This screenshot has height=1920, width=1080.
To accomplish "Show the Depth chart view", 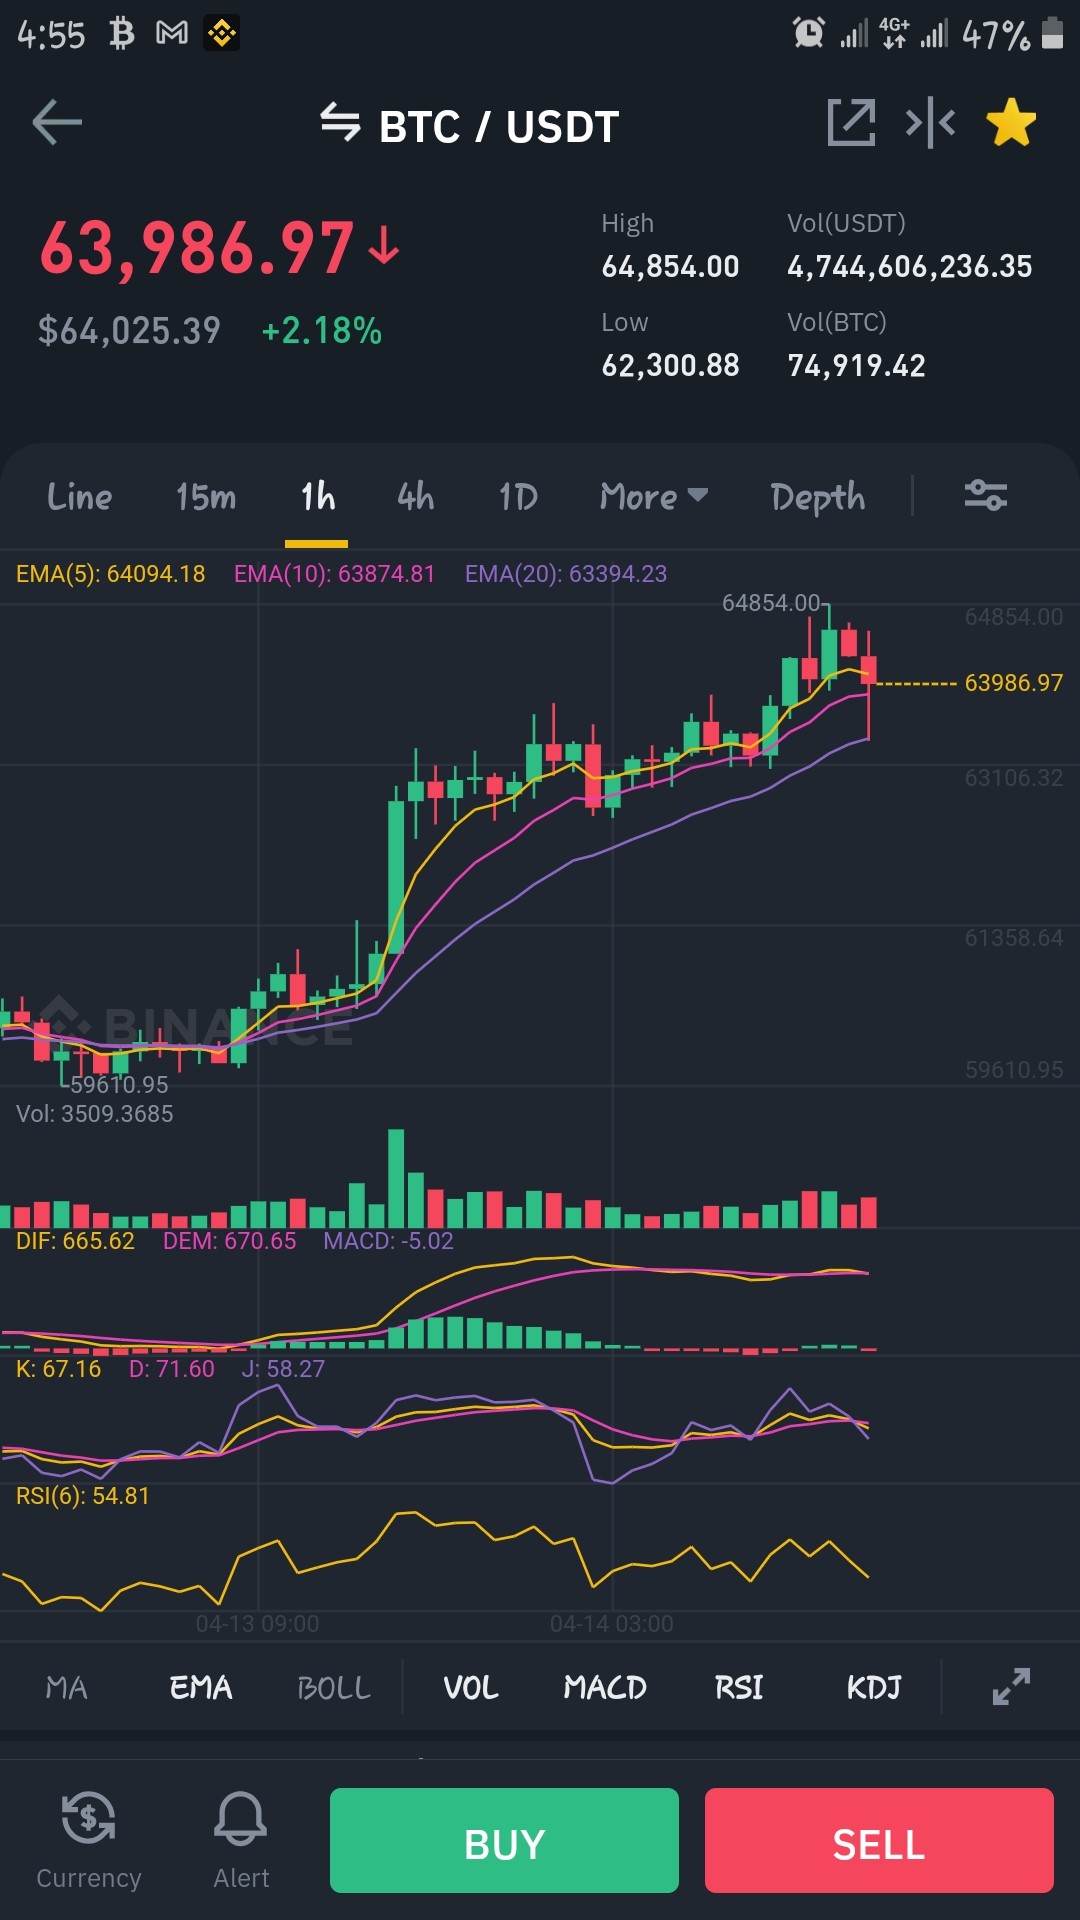I will pos(818,497).
